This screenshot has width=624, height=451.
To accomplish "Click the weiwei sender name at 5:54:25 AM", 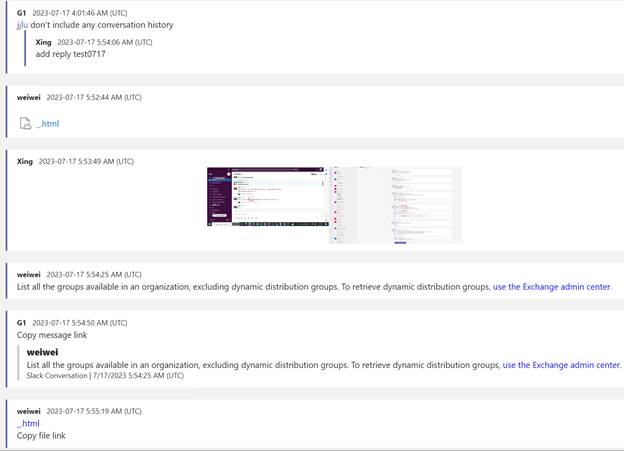I will 29,274.
